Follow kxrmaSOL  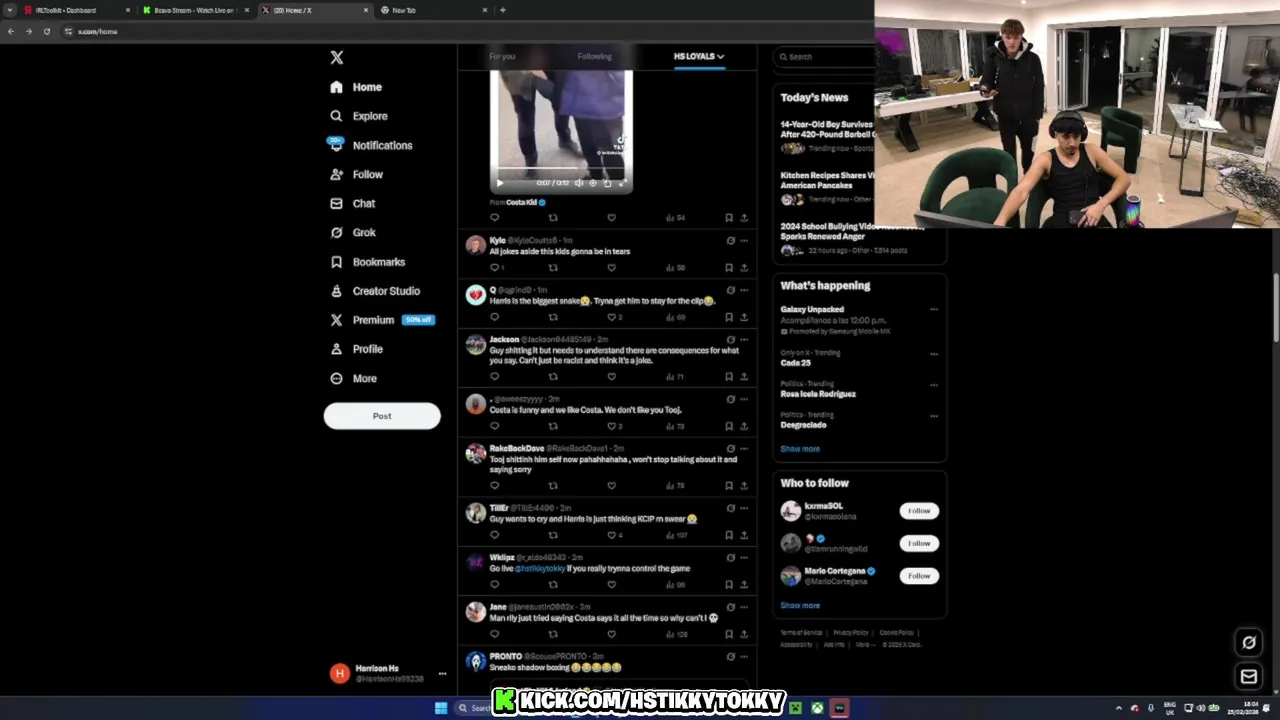coord(919,511)
